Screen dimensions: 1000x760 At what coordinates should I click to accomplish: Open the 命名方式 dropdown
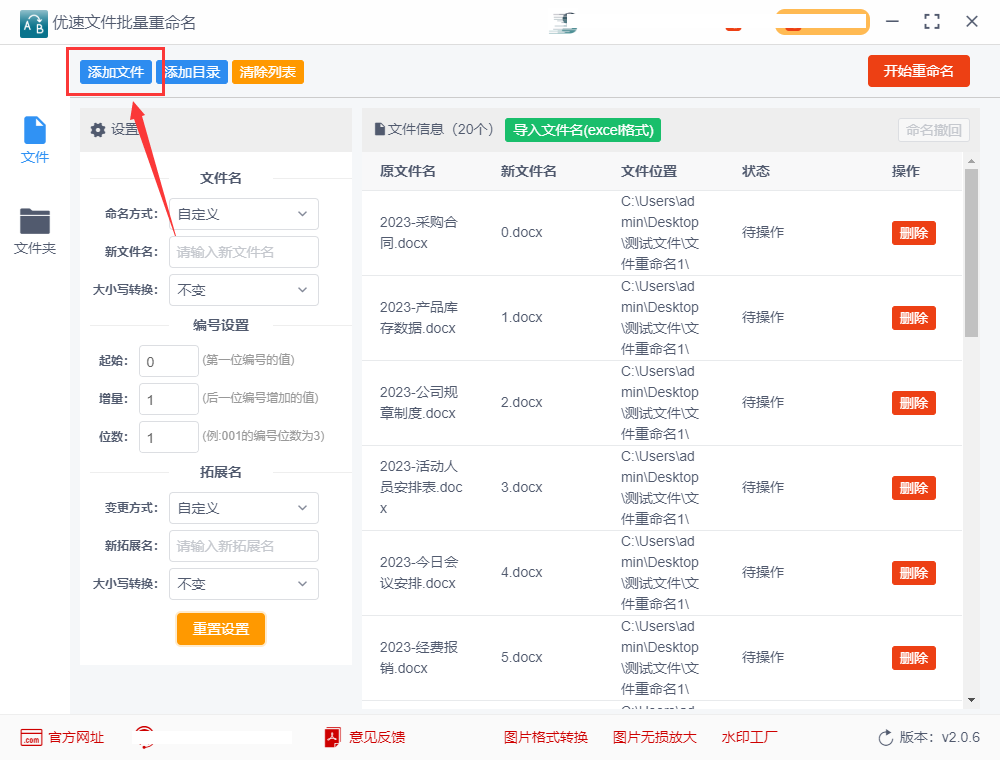tap(244, 214)
